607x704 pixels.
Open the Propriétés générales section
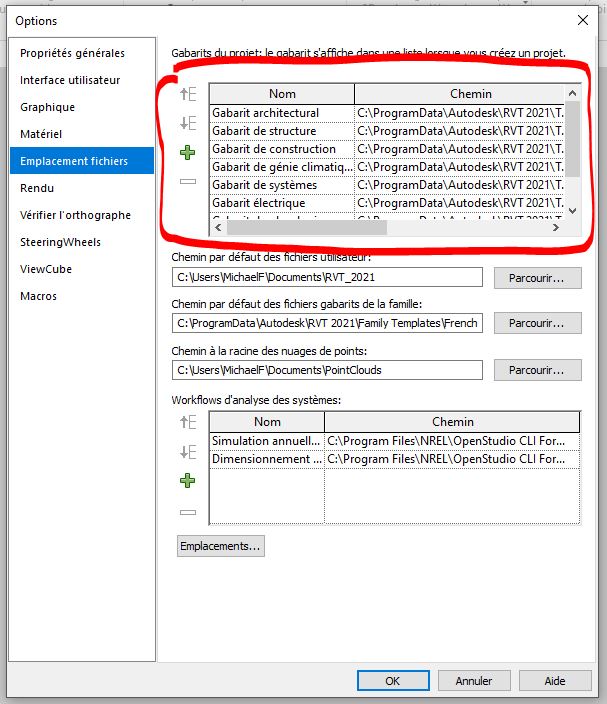click(72, 53)
